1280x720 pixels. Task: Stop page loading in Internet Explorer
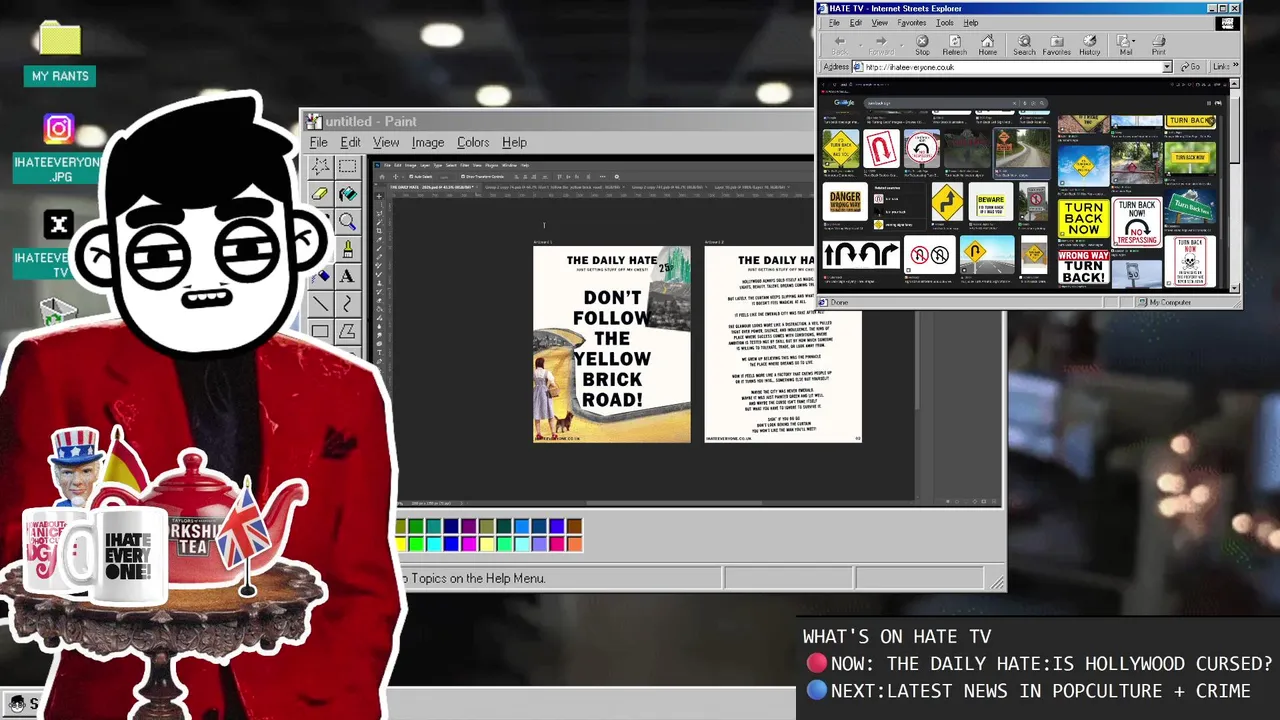click(922, 45)
